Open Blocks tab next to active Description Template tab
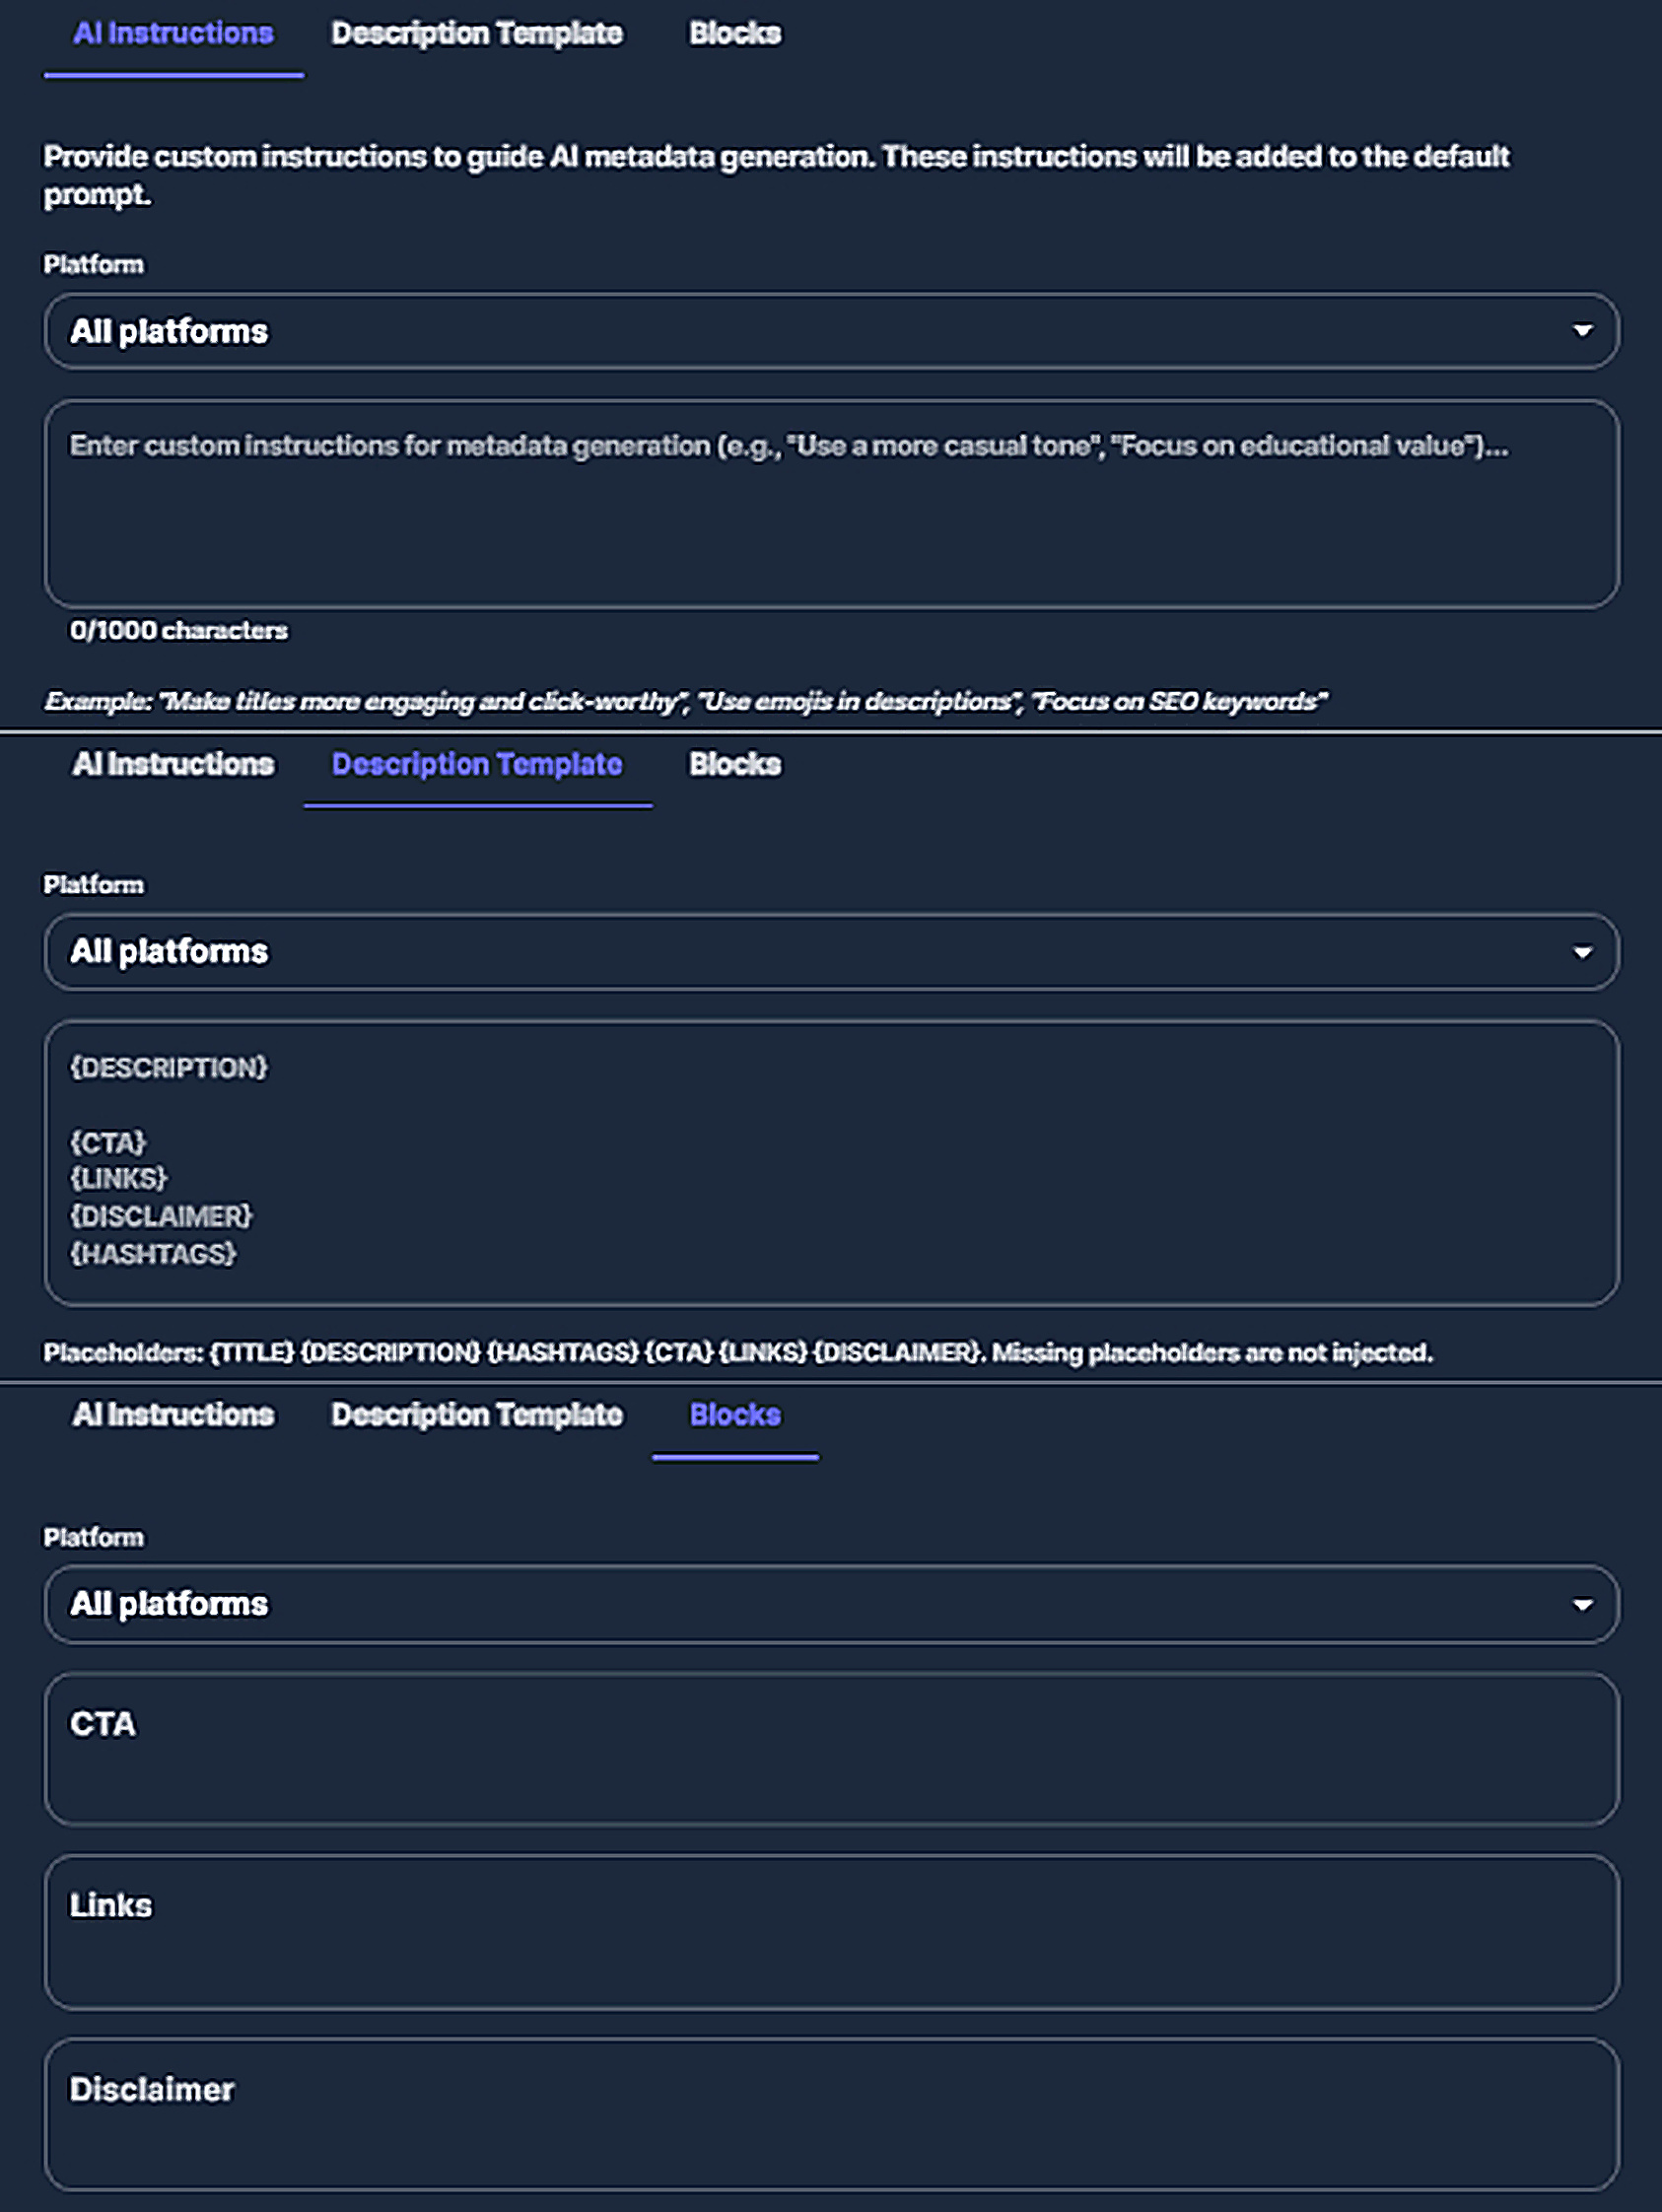 coord(734,765)
